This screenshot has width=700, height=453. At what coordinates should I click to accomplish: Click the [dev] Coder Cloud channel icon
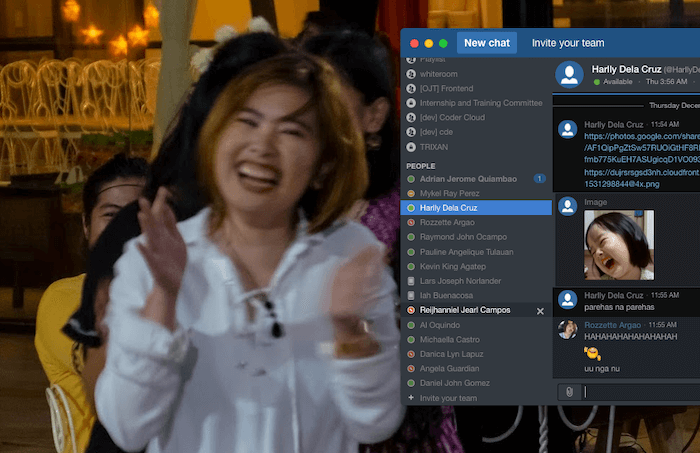pyautogui.click(x=411, y=117)
